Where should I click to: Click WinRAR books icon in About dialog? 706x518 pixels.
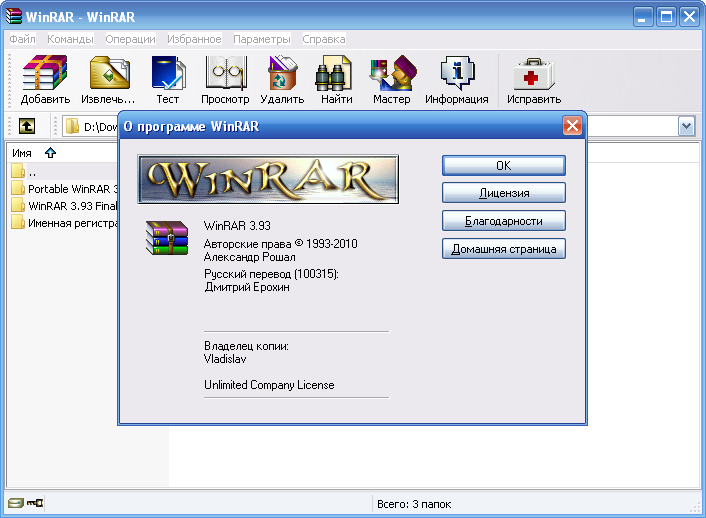(167, 238)
